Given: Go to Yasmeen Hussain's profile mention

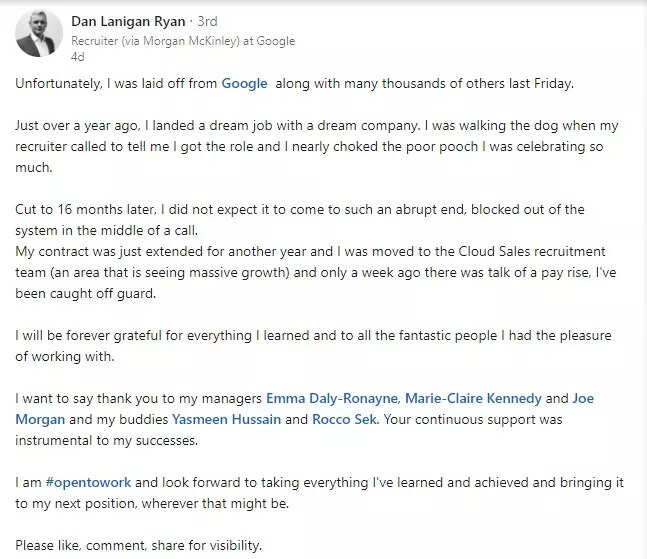Looking at the screenshot, I should click(226, 419).
